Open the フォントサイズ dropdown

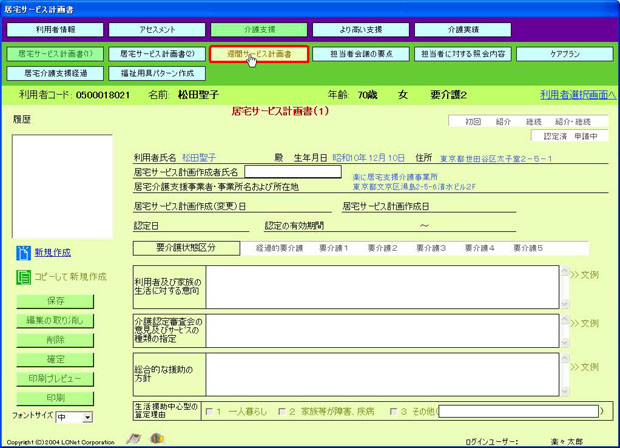point(88,417)
